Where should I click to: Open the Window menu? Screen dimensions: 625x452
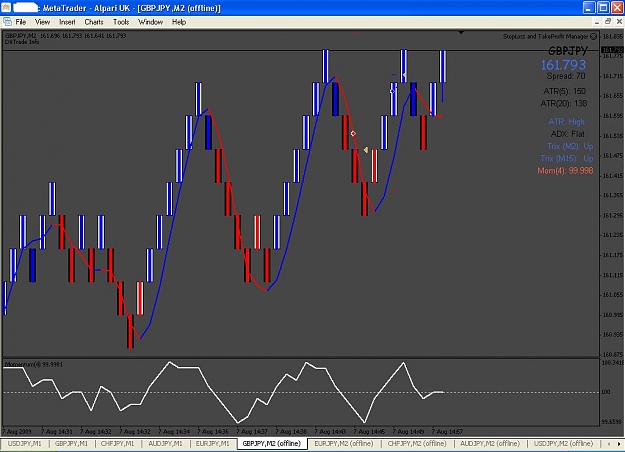coord(150,22)
